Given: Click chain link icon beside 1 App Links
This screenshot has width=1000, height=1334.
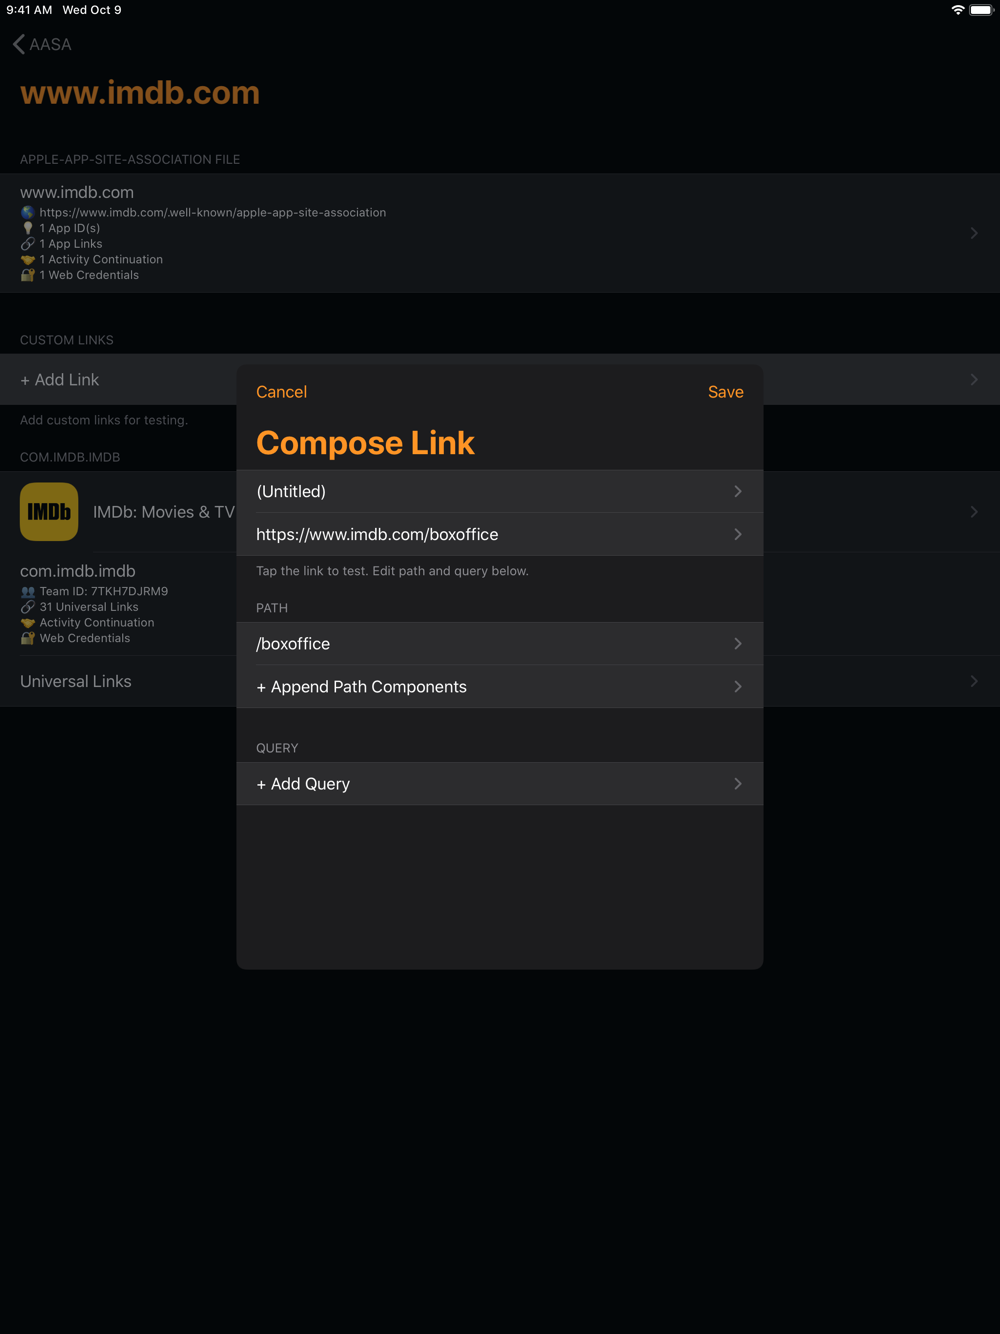Looking at the screenshot, I should click(x=28, y=244).
